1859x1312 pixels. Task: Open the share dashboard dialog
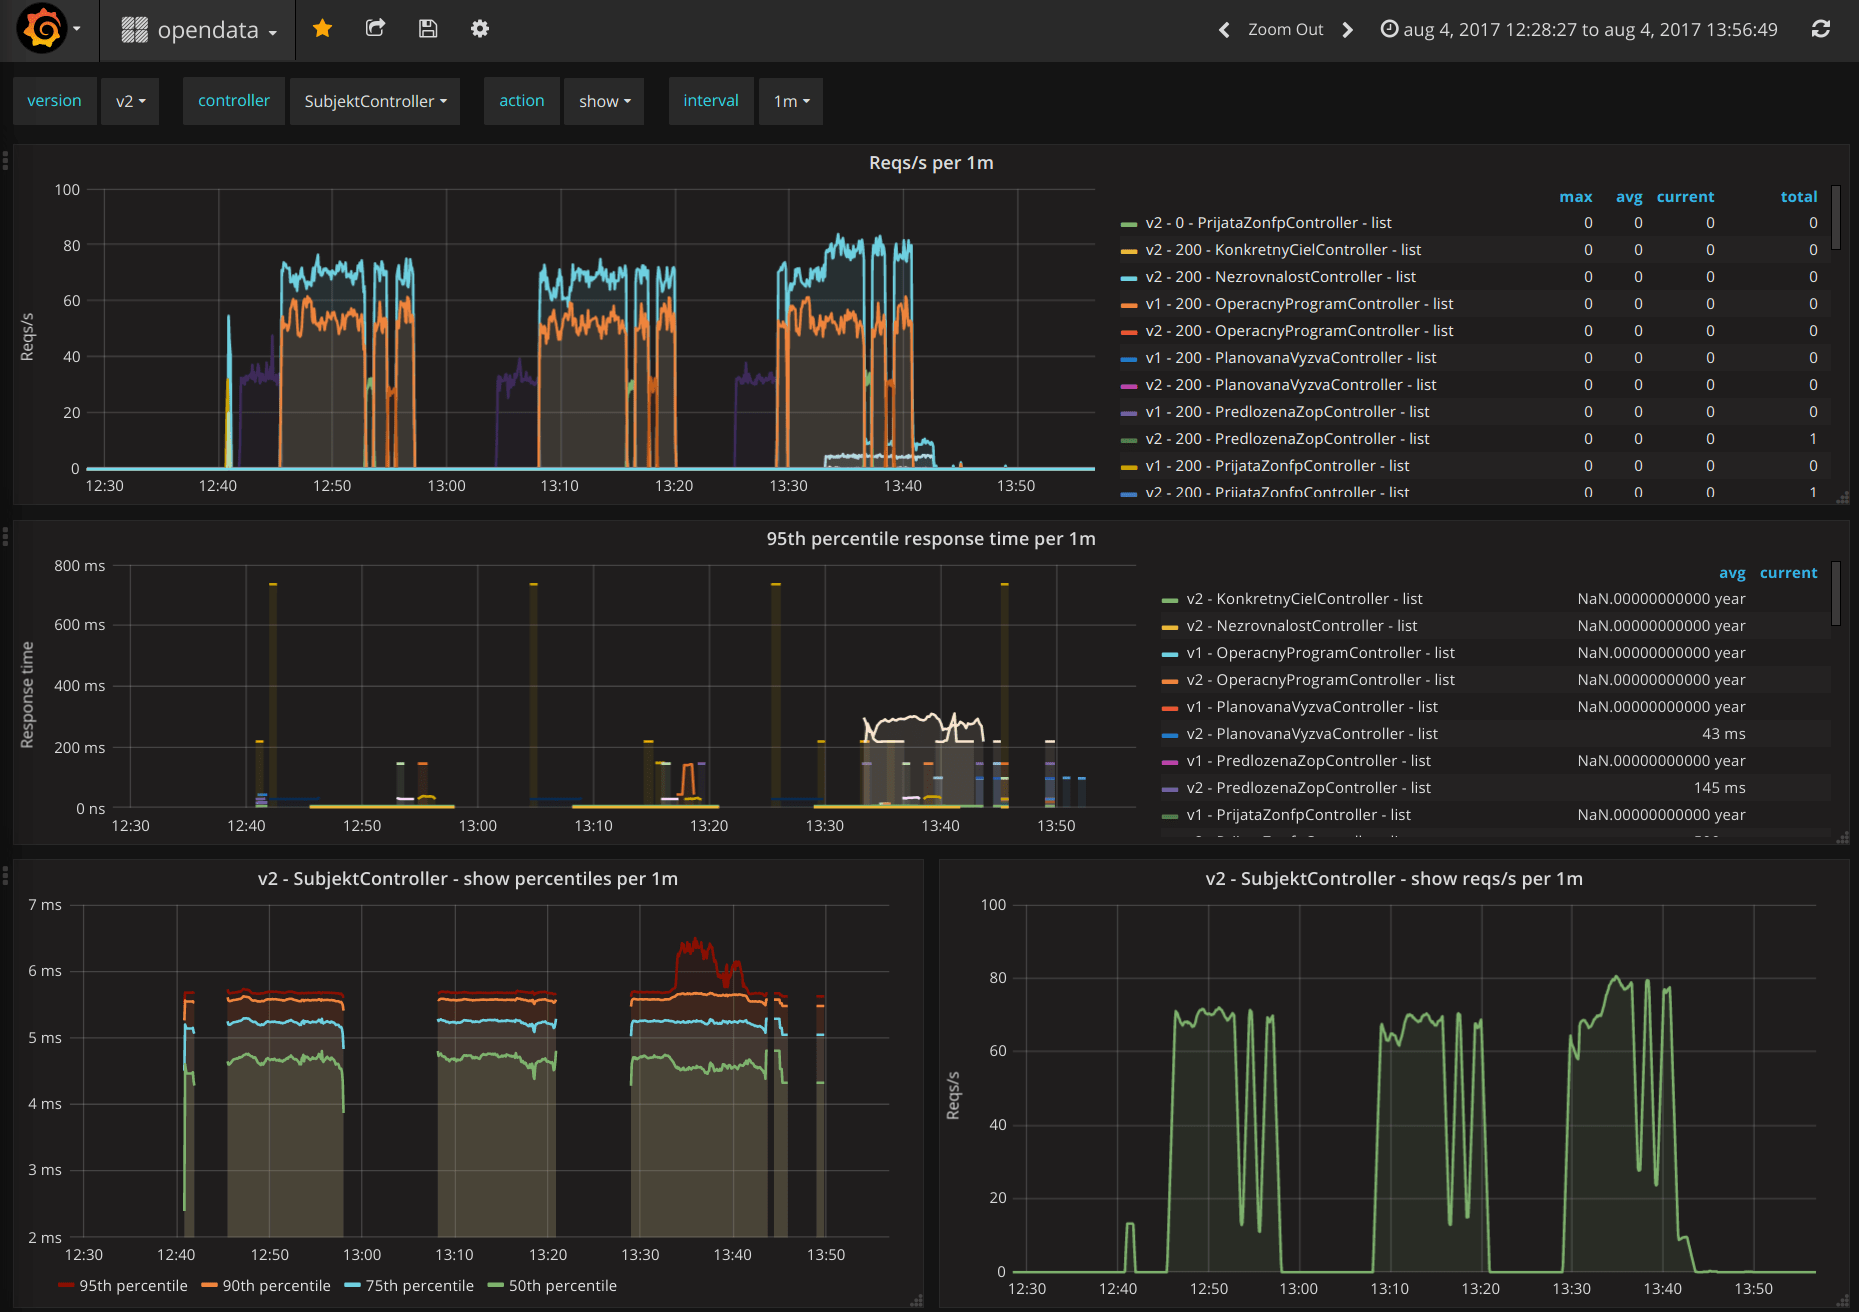click(x=375, y=29)
